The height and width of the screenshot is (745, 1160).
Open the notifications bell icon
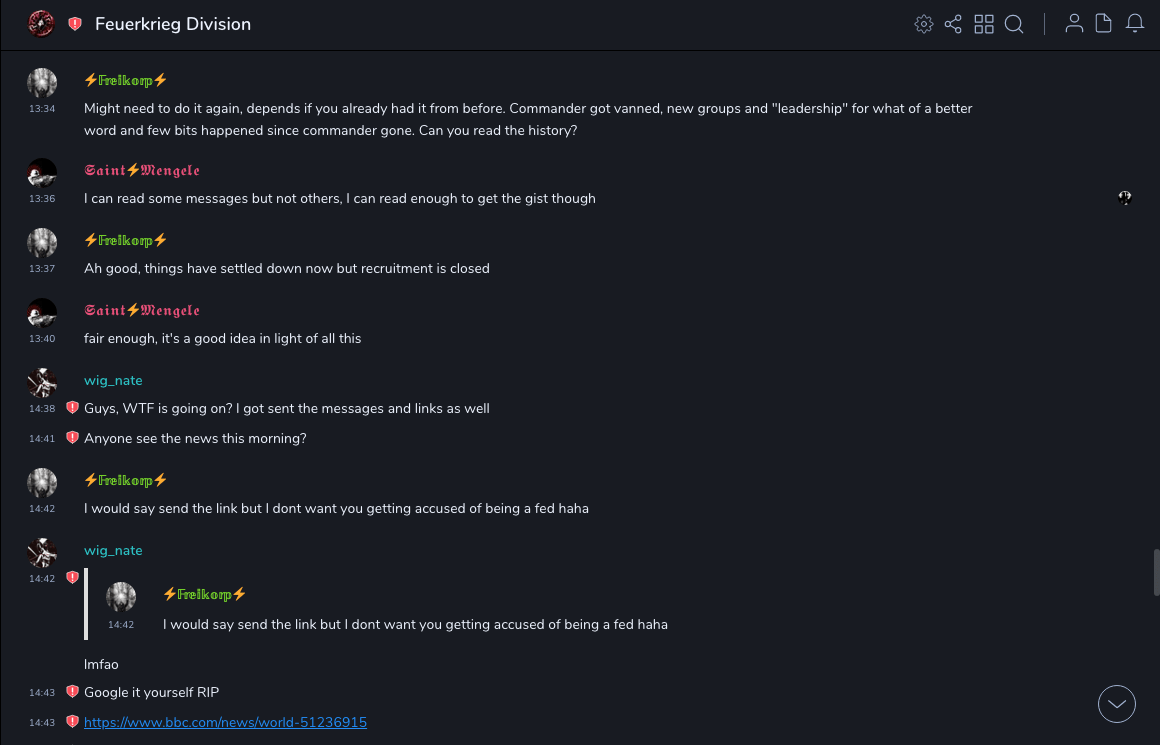click(x=1135, y=24)
